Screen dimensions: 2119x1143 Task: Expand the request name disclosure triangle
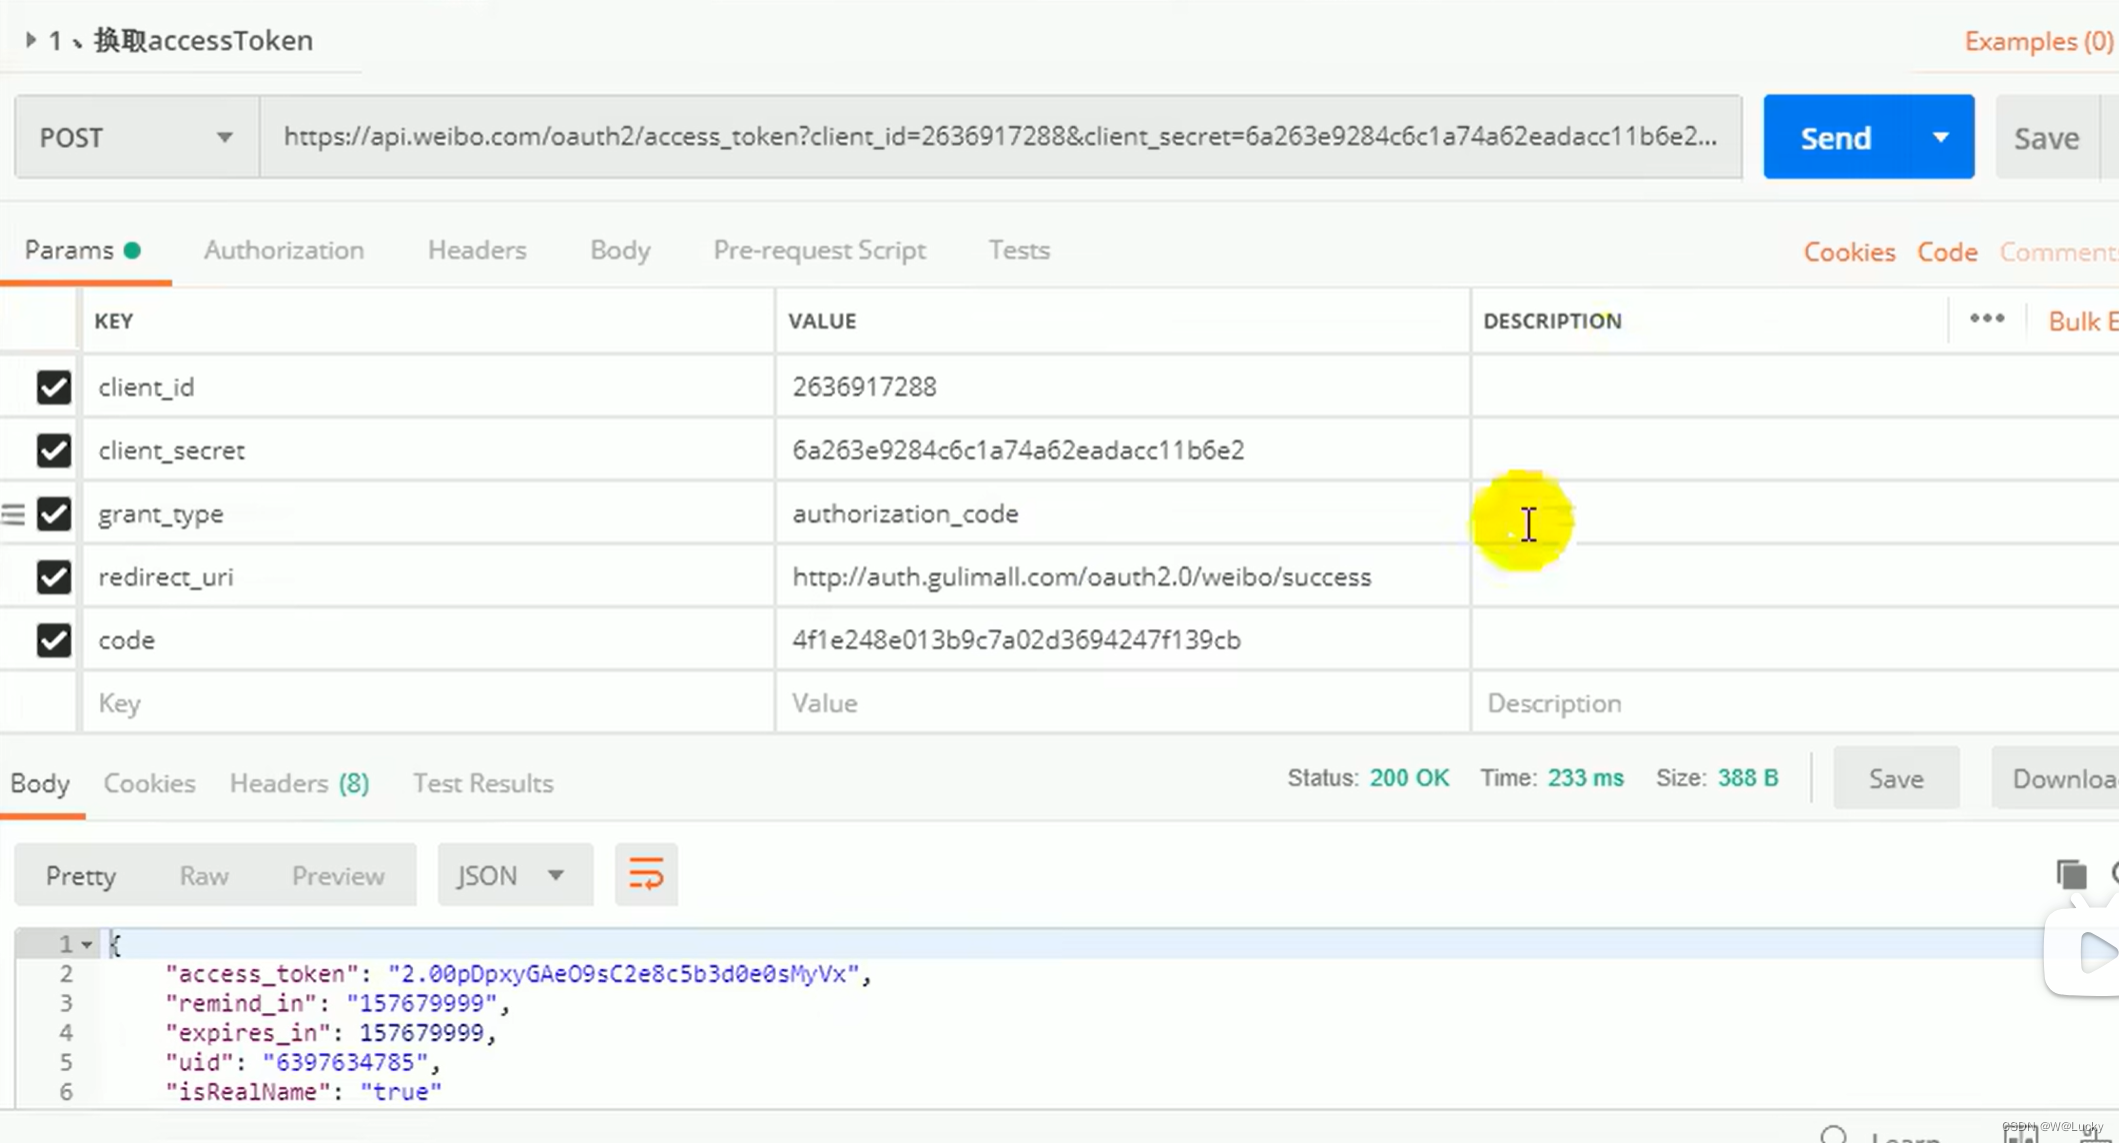point(31,40)
